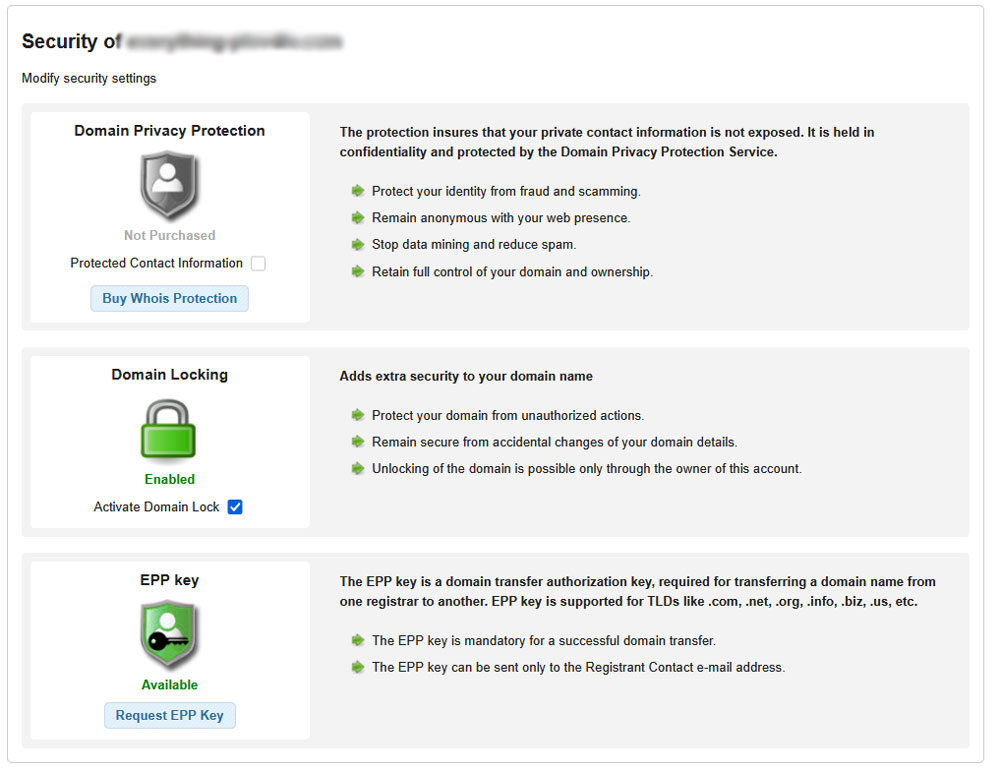Click the 'Enabled' status under the padlock

pos(169,479)
